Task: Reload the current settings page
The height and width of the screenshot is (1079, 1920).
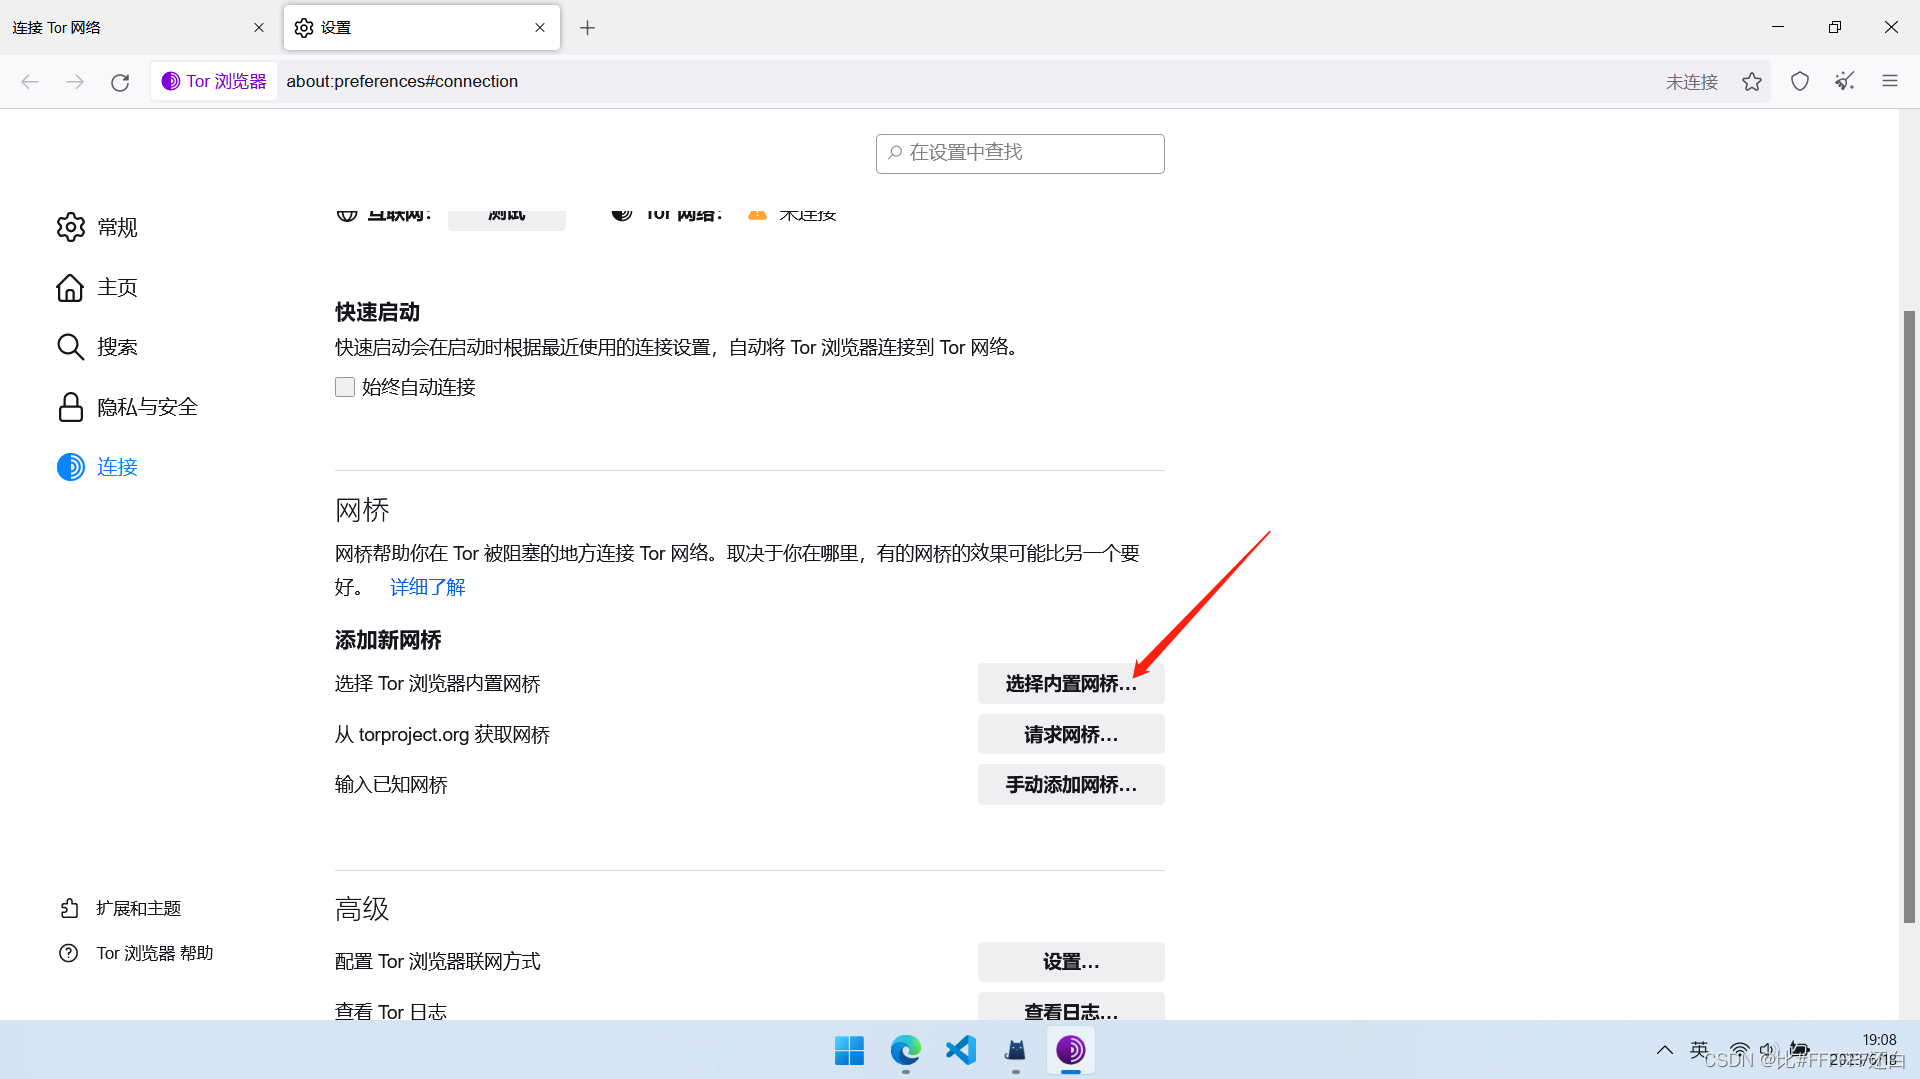Action: (x=120, y=82)
